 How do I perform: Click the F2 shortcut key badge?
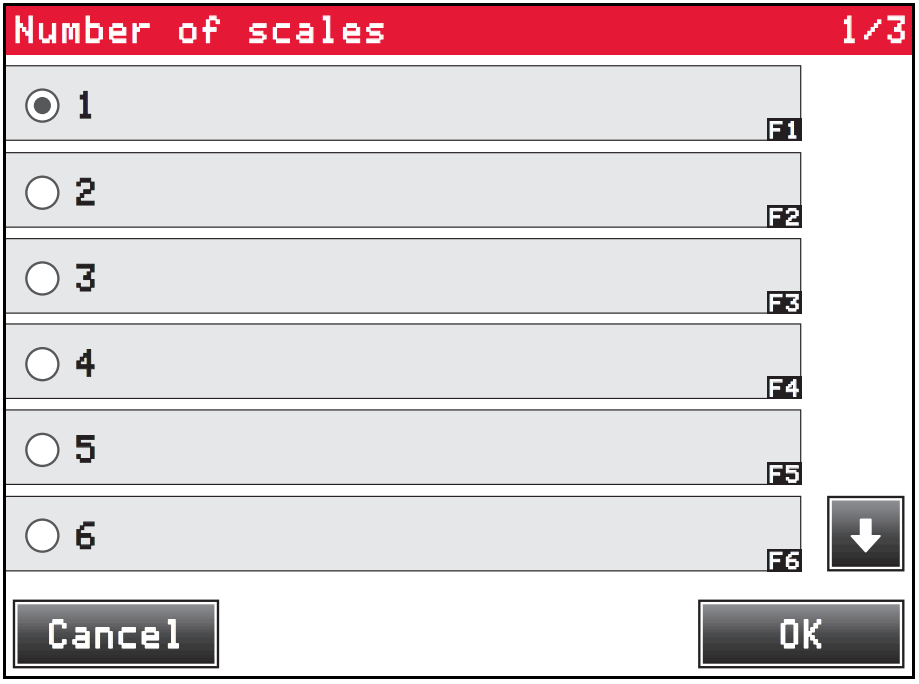pos(784,216)
